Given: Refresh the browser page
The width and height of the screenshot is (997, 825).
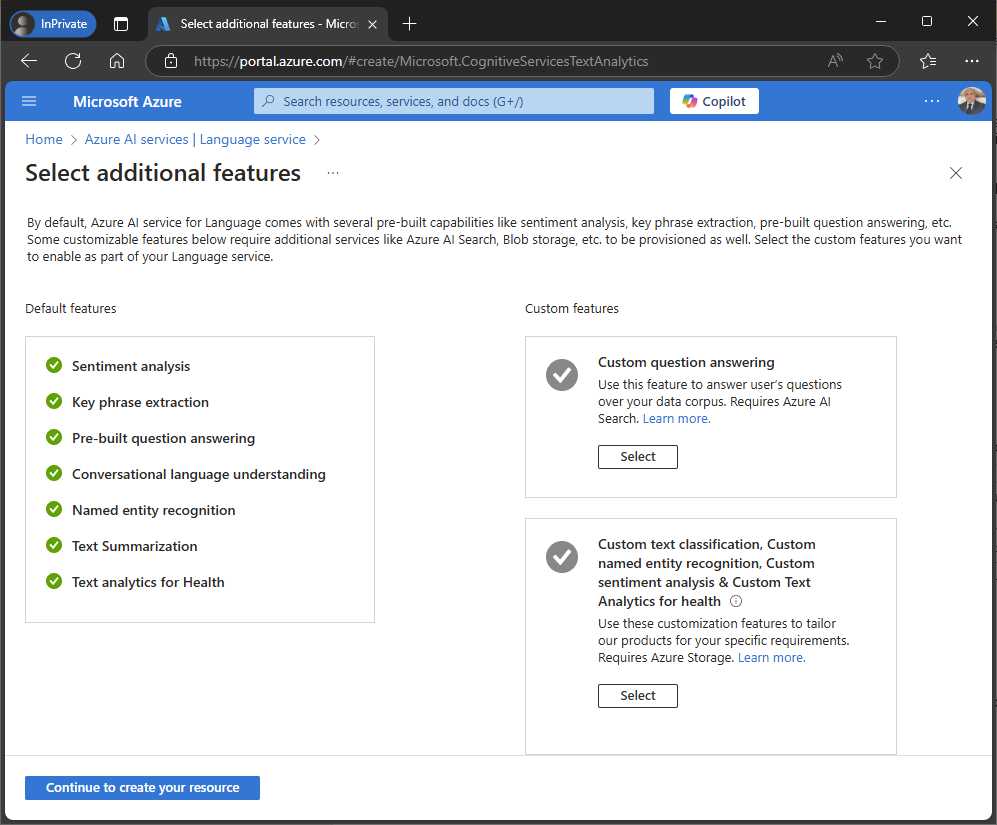Looking at the screenshot, I should pyautogui.click(x=73, y=61).
